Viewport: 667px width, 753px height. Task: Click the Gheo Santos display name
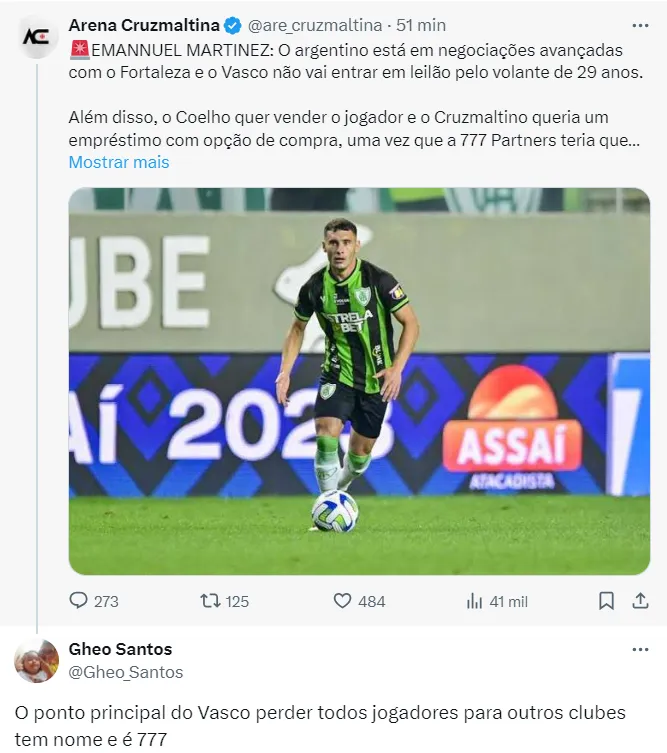(120, 650)
